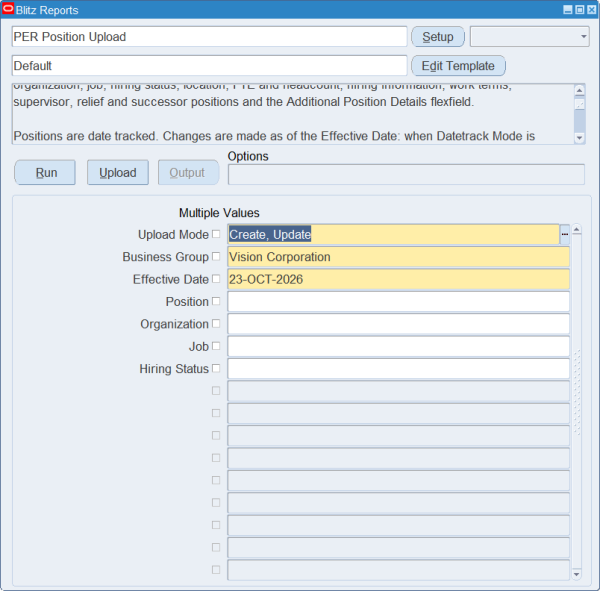Click the Oracle icon in title bar
The height and width of the screenshot is (591, 600).
click(x=8, y=9)
